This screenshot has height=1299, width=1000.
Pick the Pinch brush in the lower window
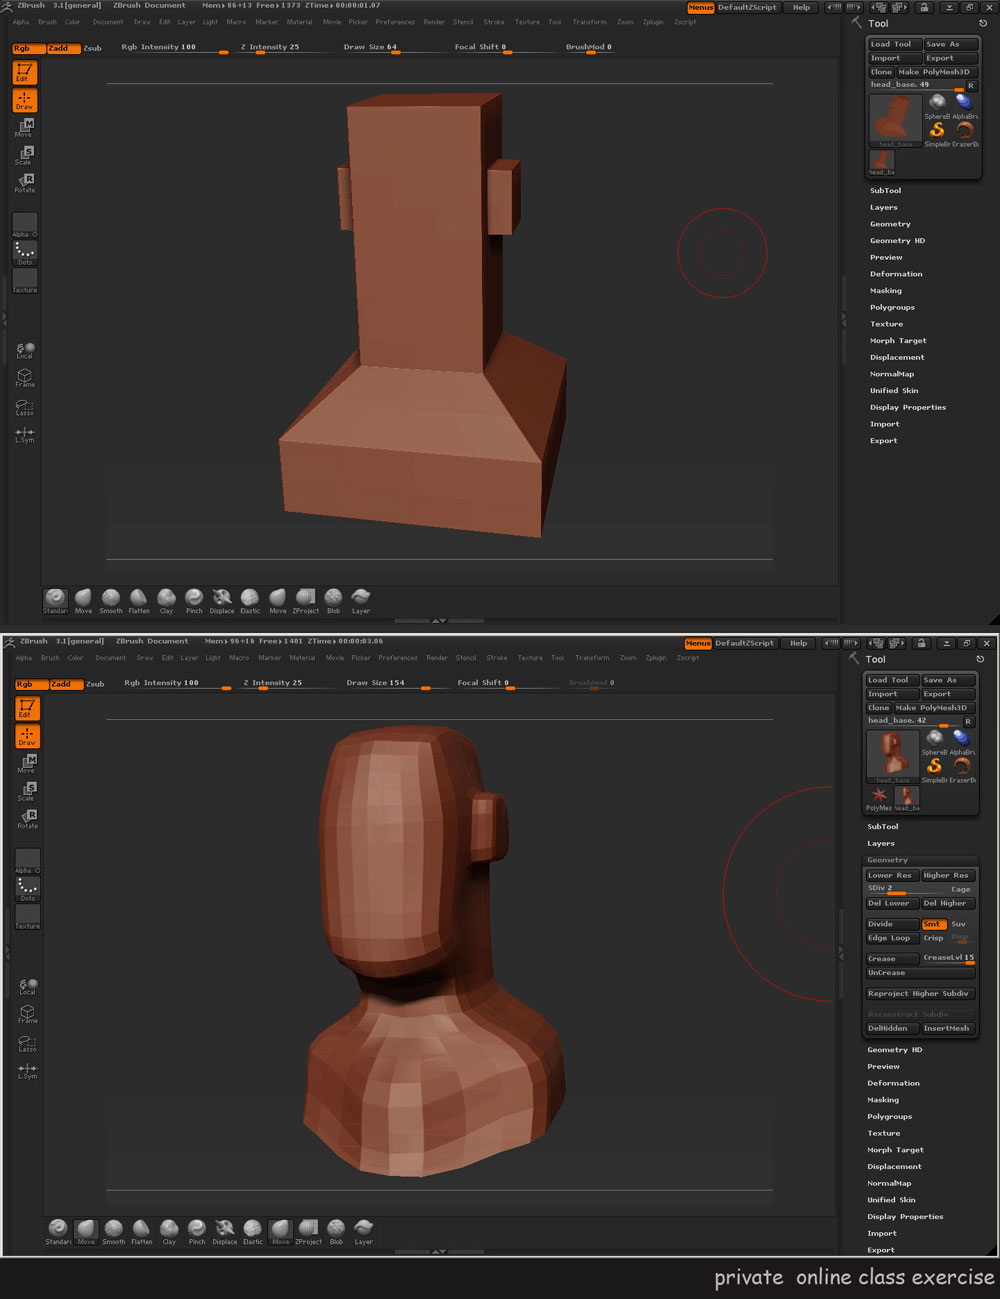pyautogui.click(x=197, y=1229)
